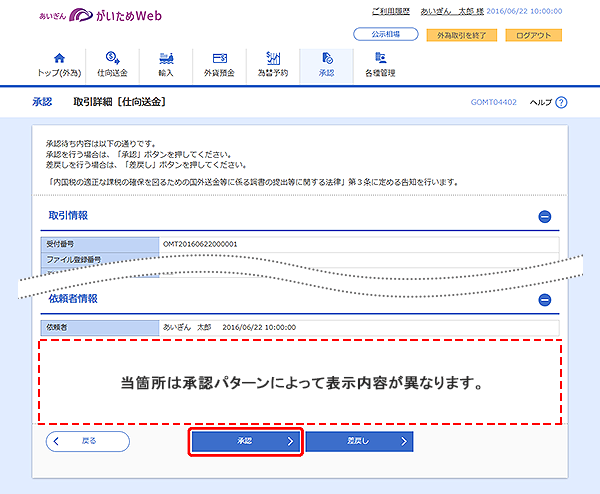
Task: Select the 輸入 import ship icon
Action: (166, 58)
